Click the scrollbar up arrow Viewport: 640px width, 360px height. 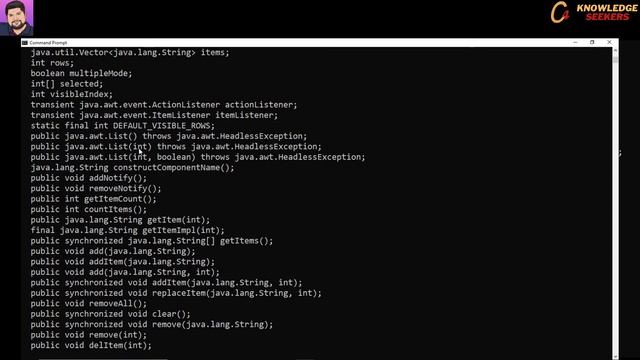(x=615, y=50)
